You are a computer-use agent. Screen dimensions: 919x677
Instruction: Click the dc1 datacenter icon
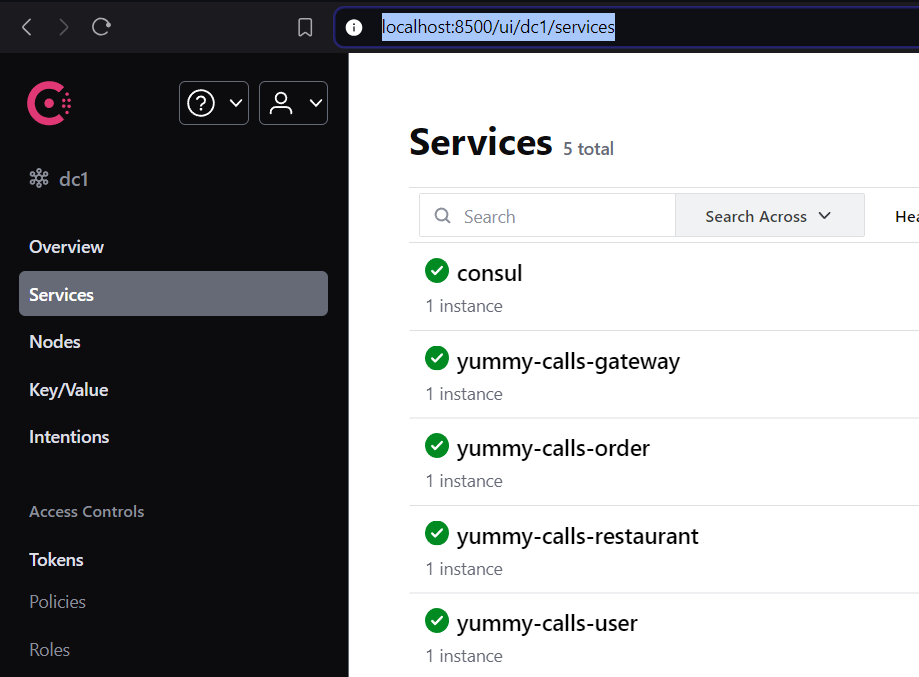(39, 178)
